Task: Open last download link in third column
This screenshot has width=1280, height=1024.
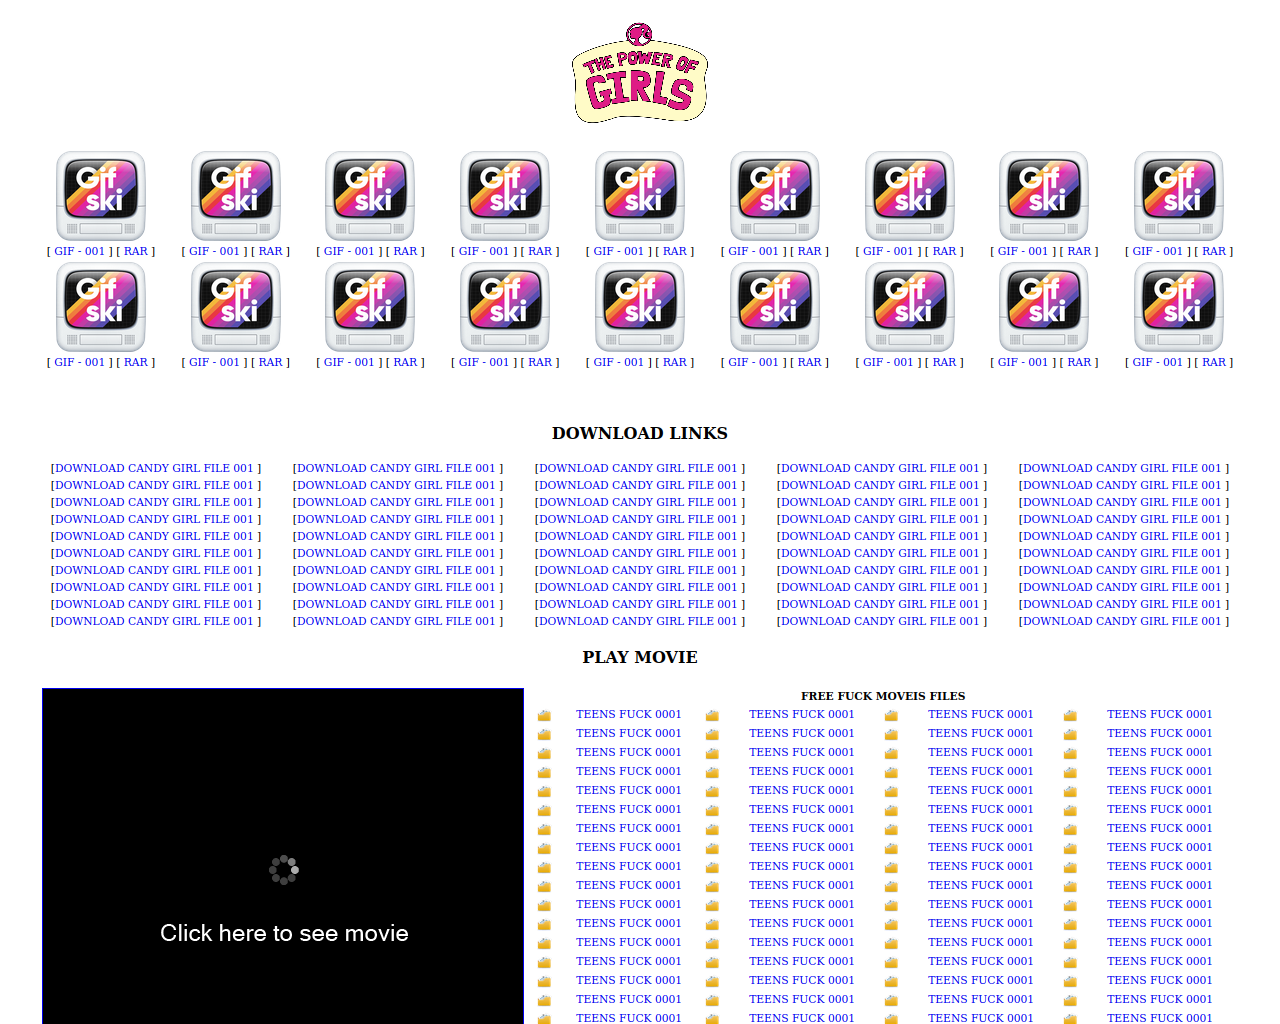Action: tap(640, 621)
